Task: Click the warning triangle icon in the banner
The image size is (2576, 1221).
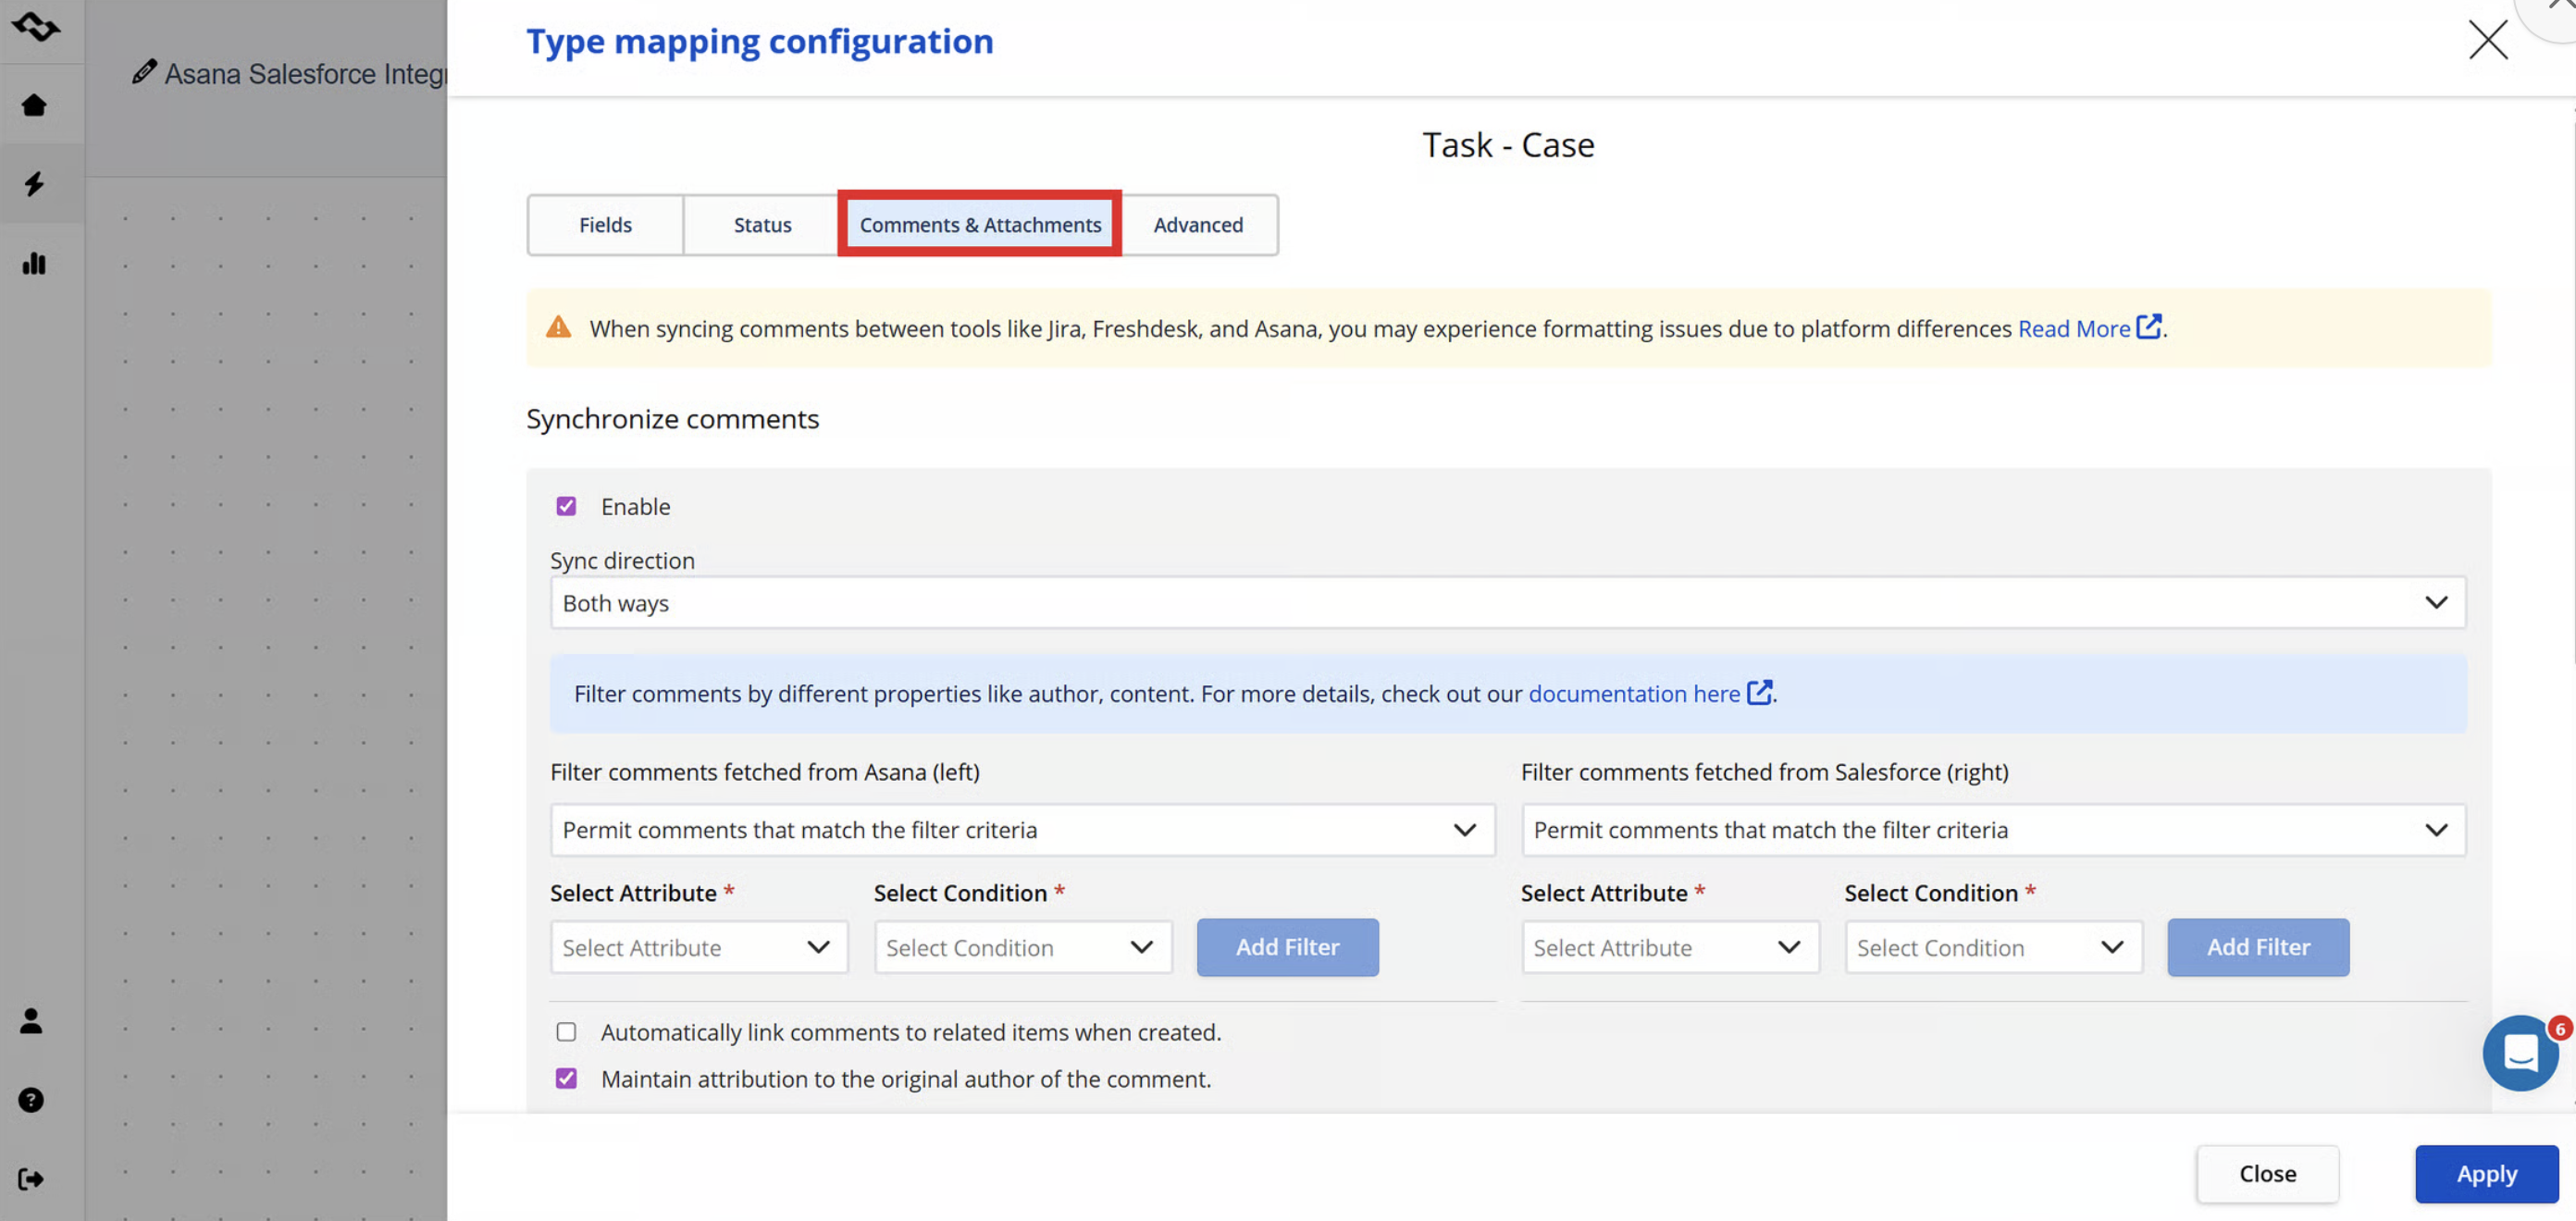Action: pyautogui.click(x=559, y=327)
